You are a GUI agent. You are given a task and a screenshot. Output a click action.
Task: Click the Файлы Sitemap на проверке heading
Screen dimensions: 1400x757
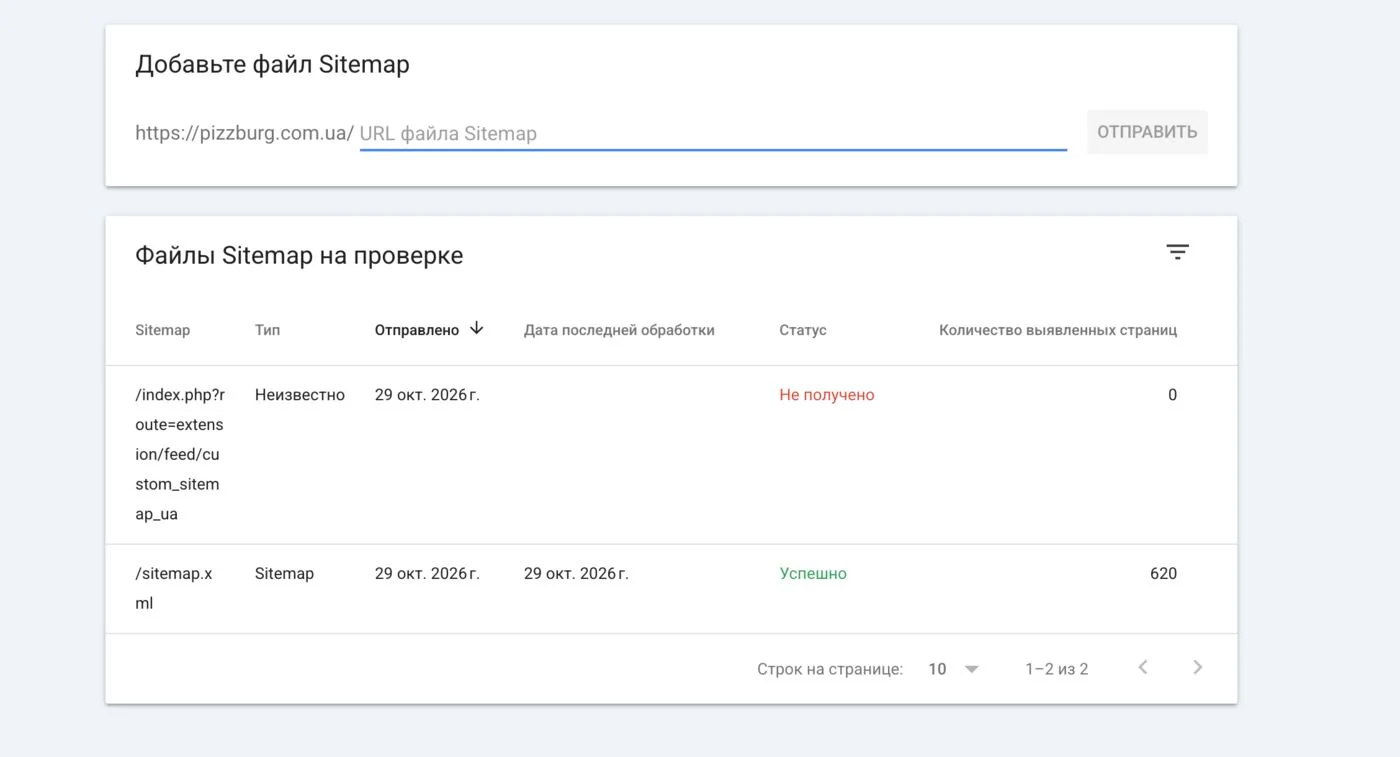tap(299, 256)
